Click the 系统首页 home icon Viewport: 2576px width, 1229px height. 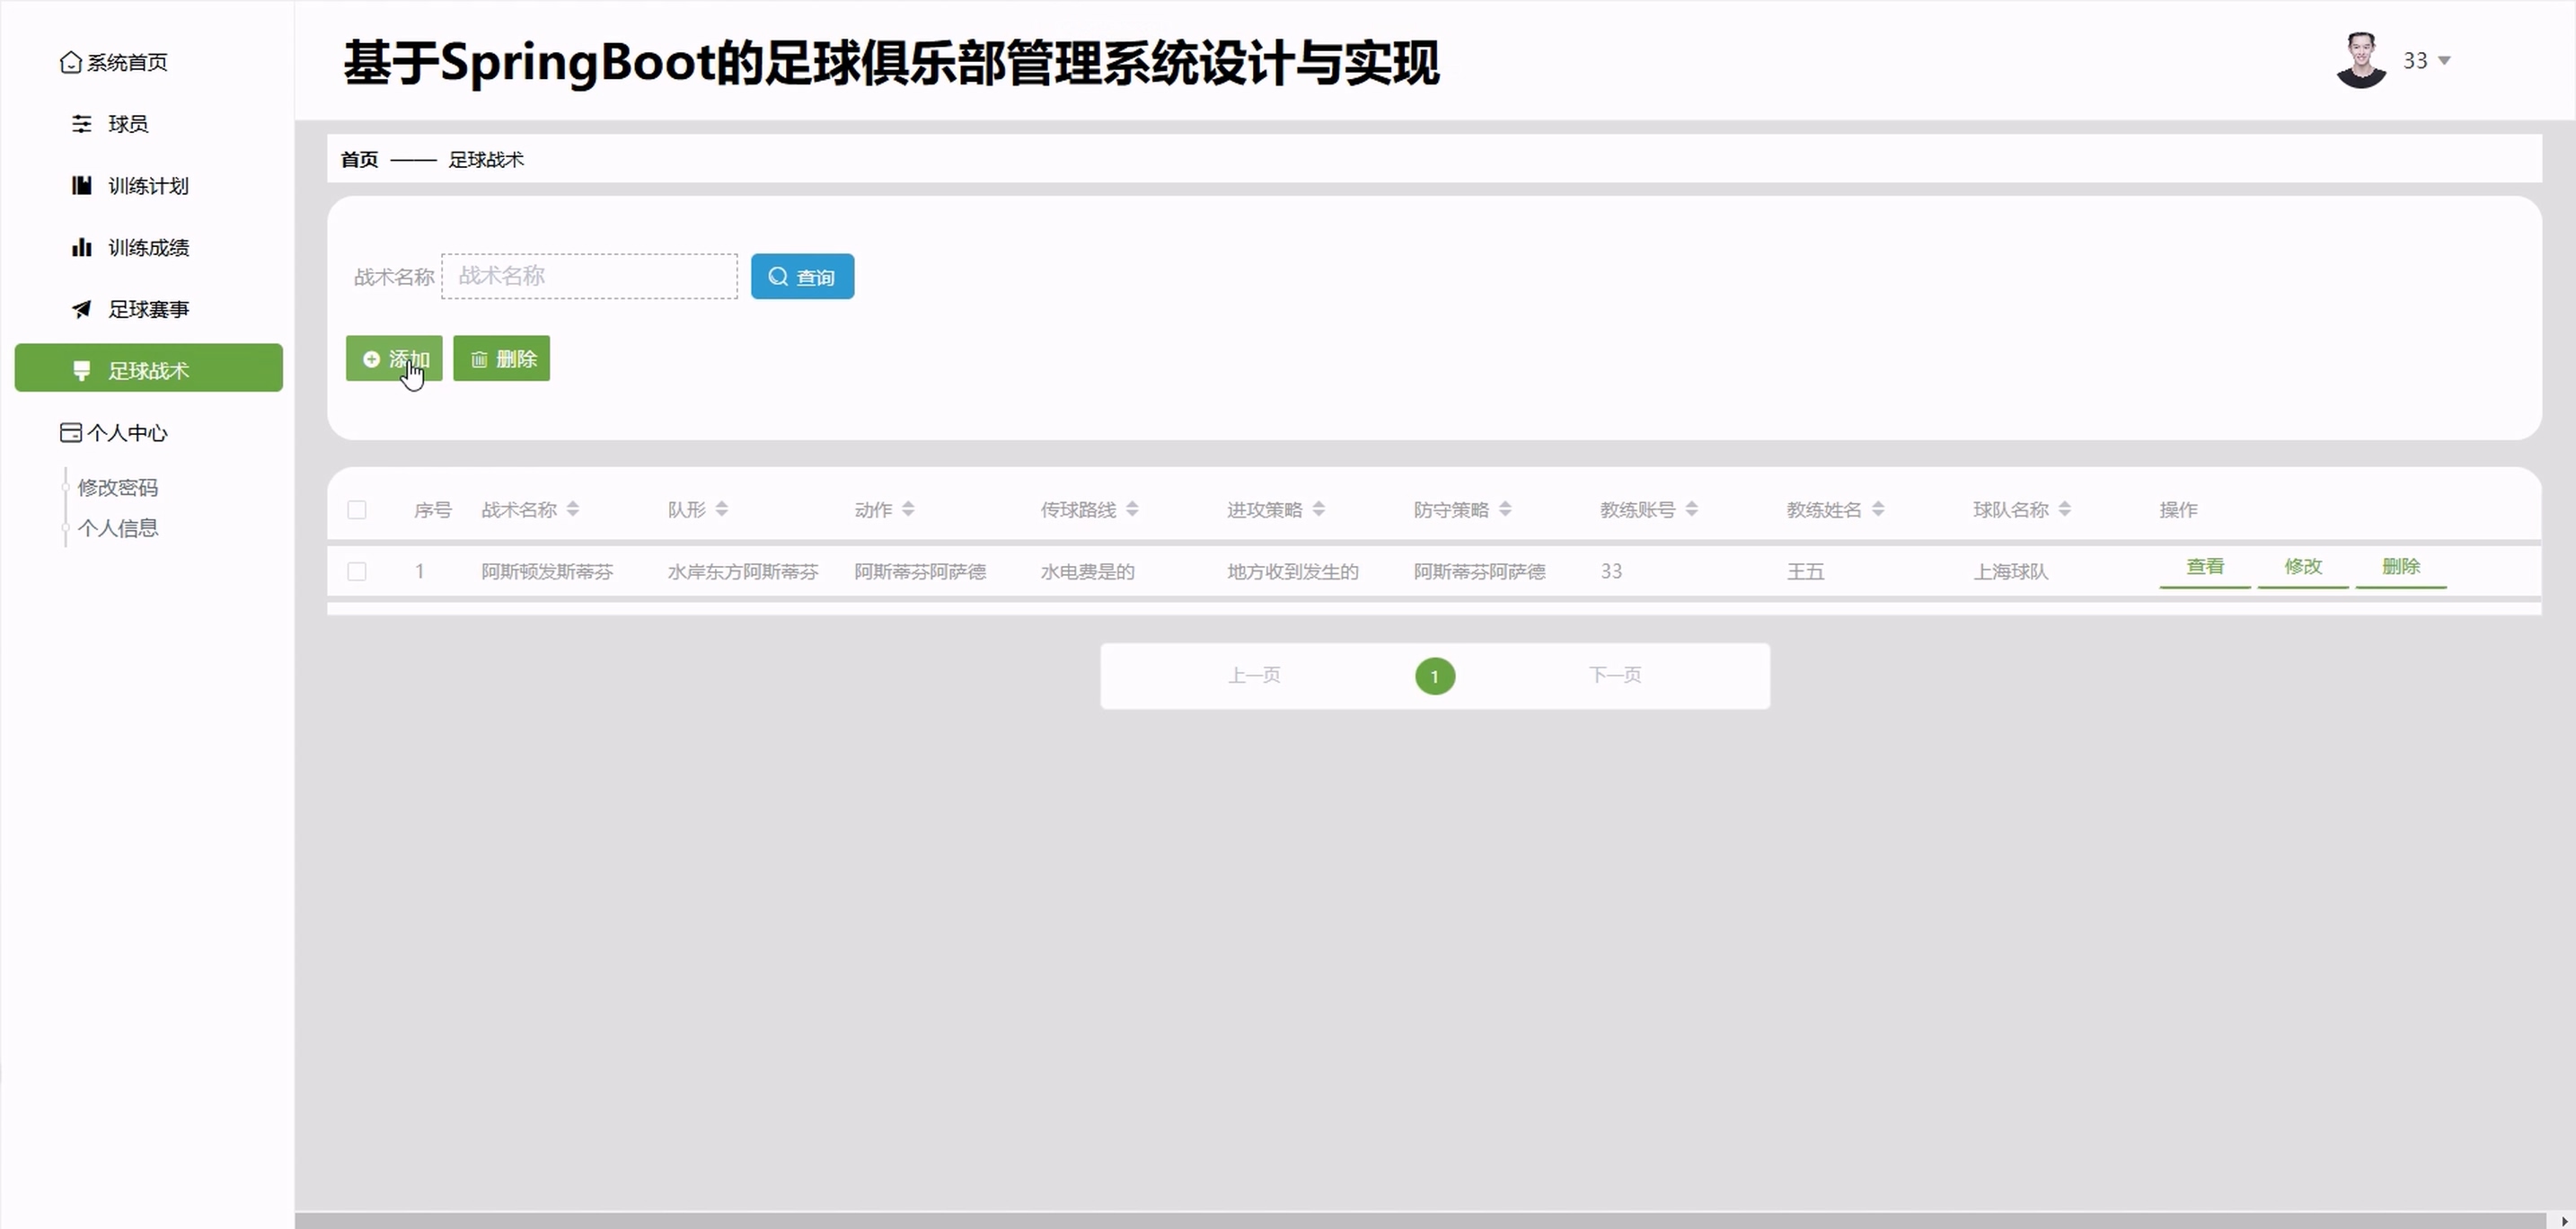coord(70,62)
